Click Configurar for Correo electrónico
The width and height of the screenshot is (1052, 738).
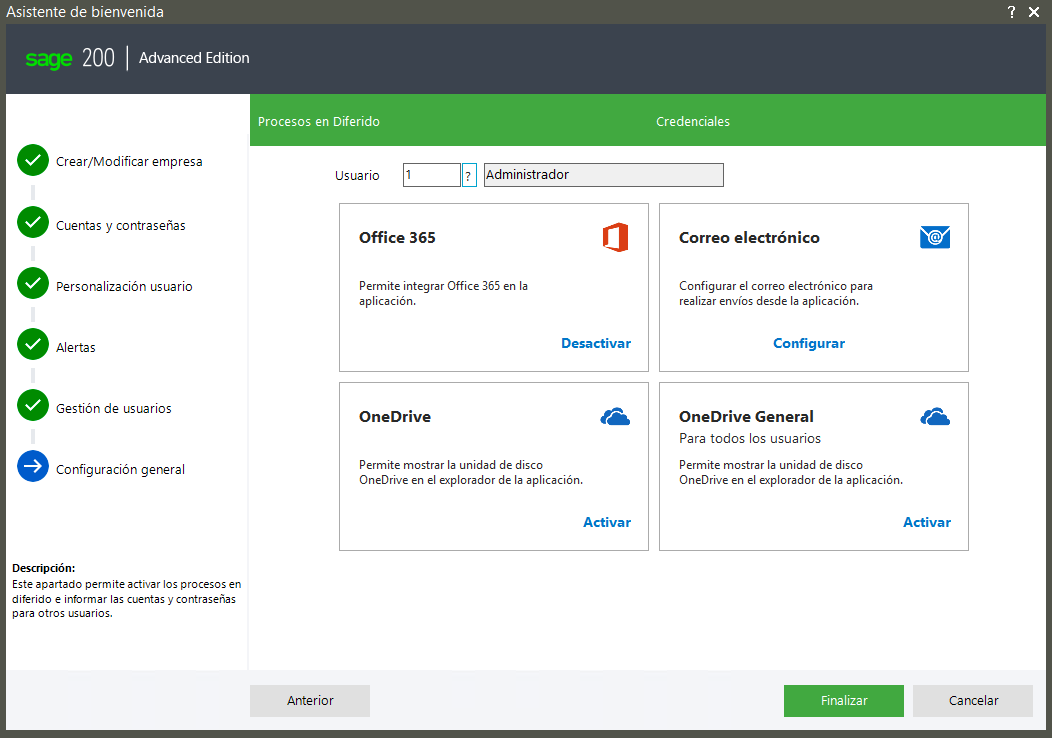(x=808, y=344)
